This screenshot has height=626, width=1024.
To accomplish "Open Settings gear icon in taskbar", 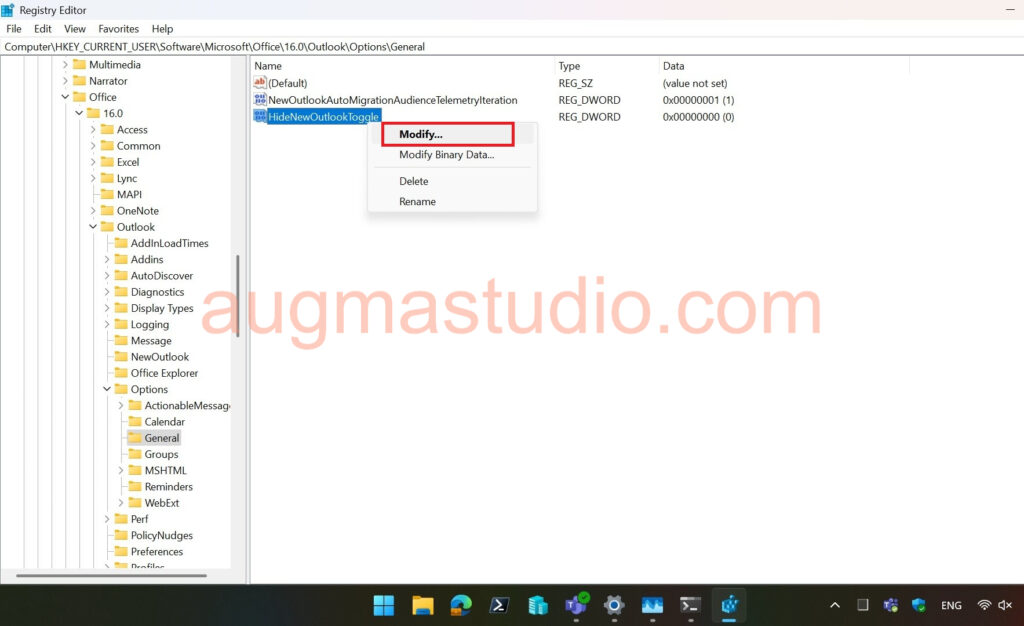I will (x=614, y=605).
